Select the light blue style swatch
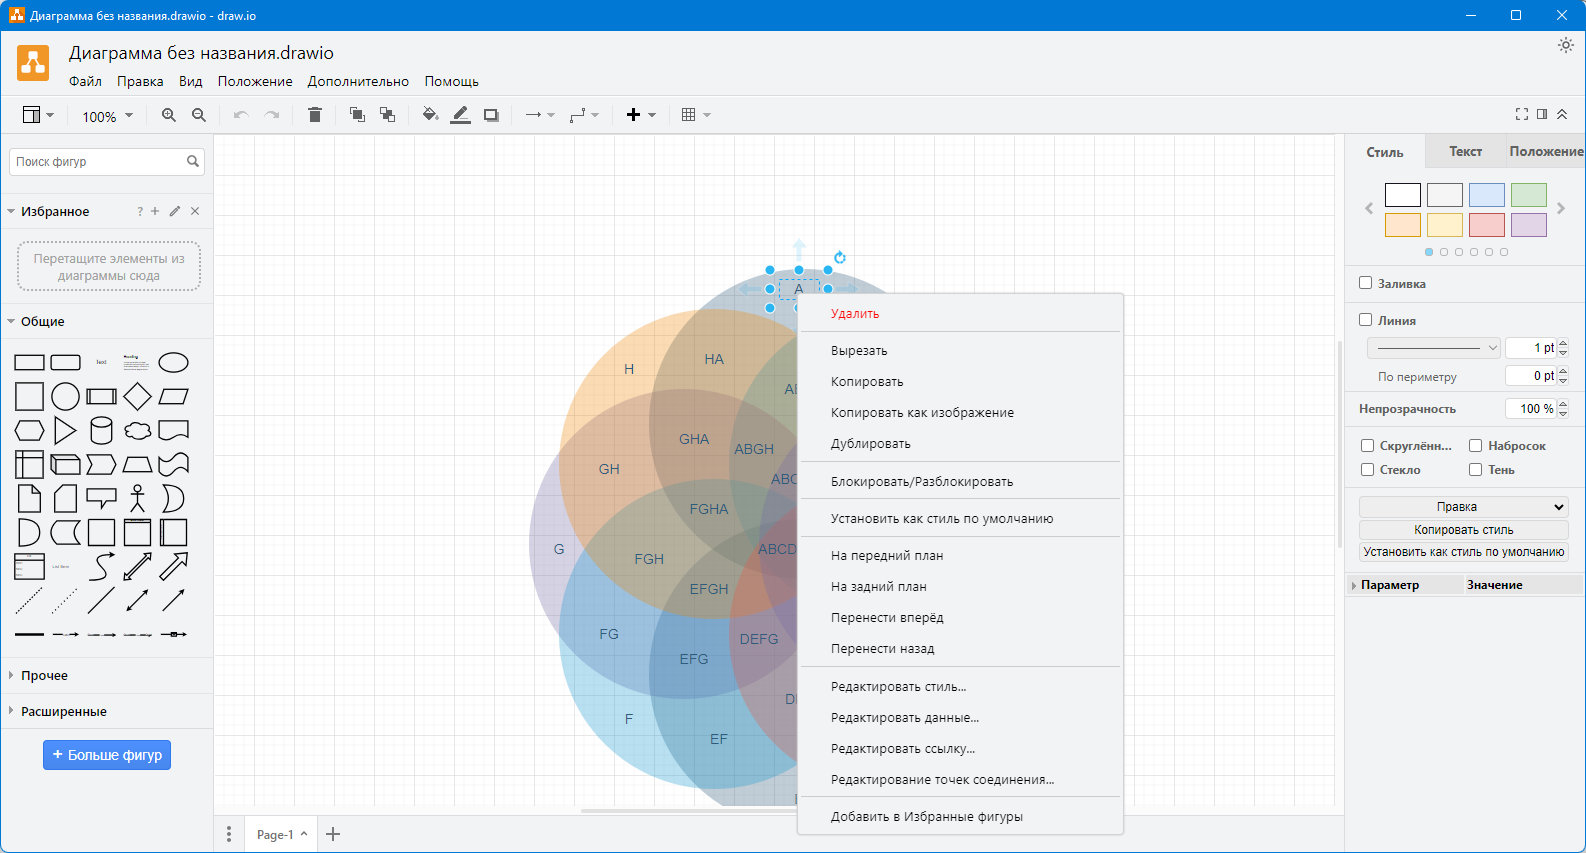The height and width of the screenshot is (853, 1586). tap(1487, 195)
